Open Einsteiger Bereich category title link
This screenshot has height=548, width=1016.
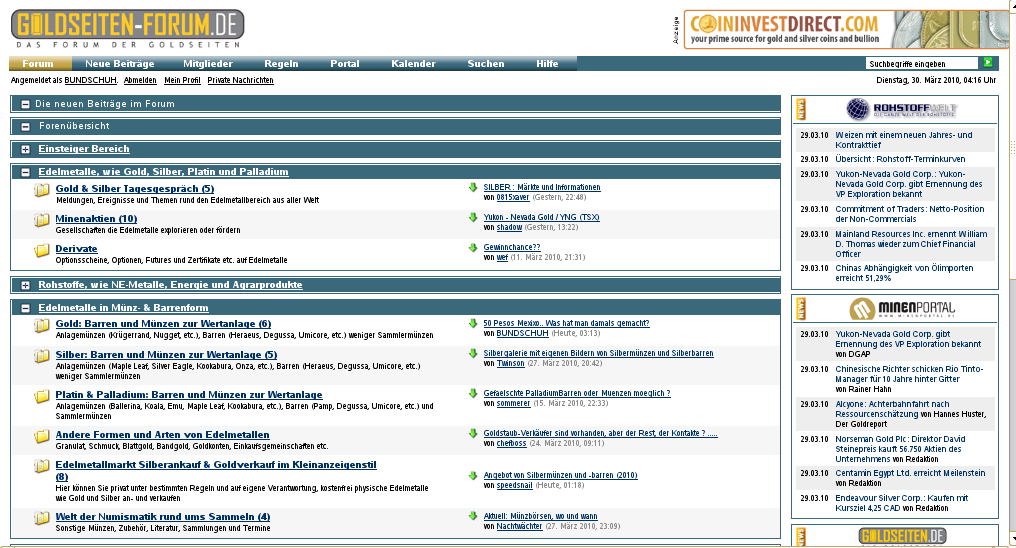pos(84,149)
